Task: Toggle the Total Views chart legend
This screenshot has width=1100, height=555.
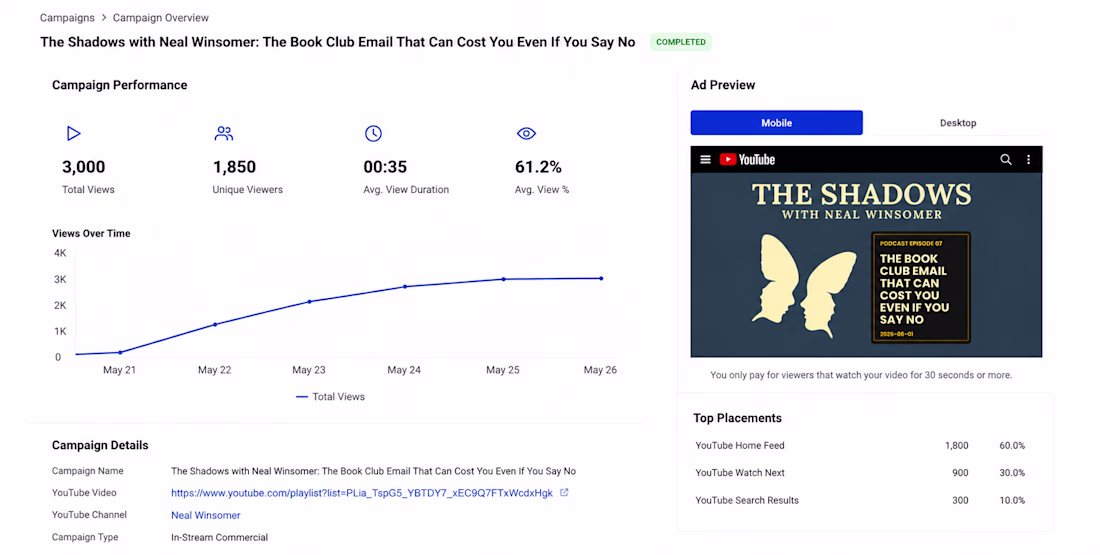Action: pos(330,396)
